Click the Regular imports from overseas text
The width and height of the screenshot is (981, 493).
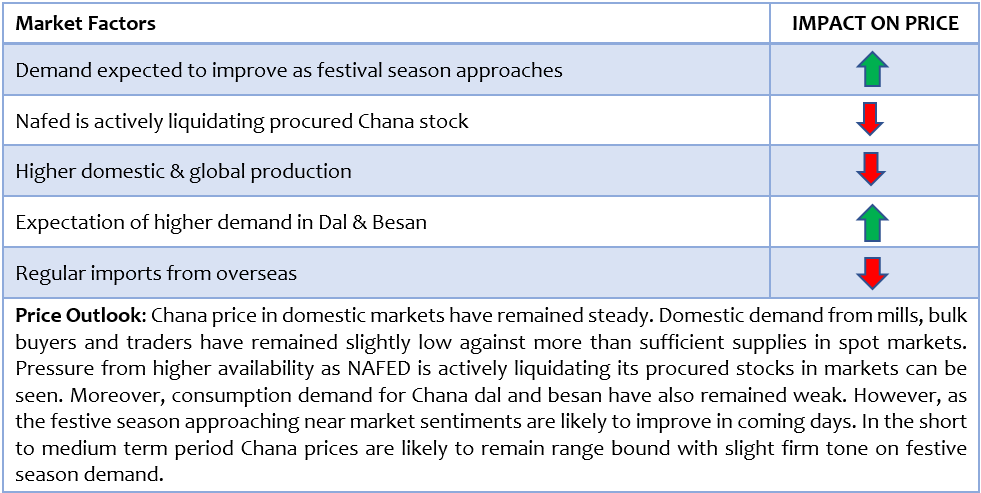click(x=156, y=273)
